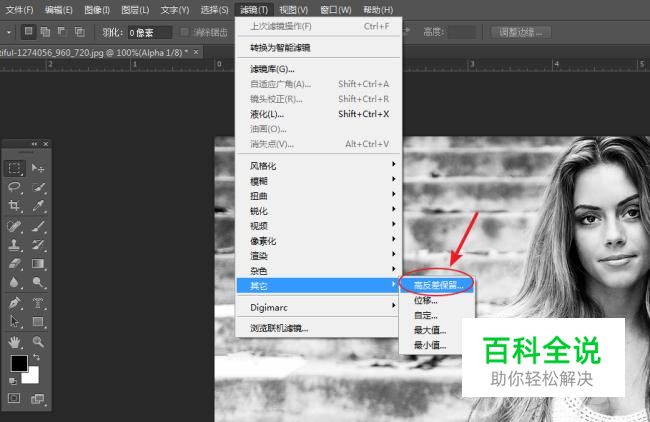Image resolution: width=650 pixels, height=422 pixels.
Task: Select the Healing Brush tool
Action: point(15,226)
